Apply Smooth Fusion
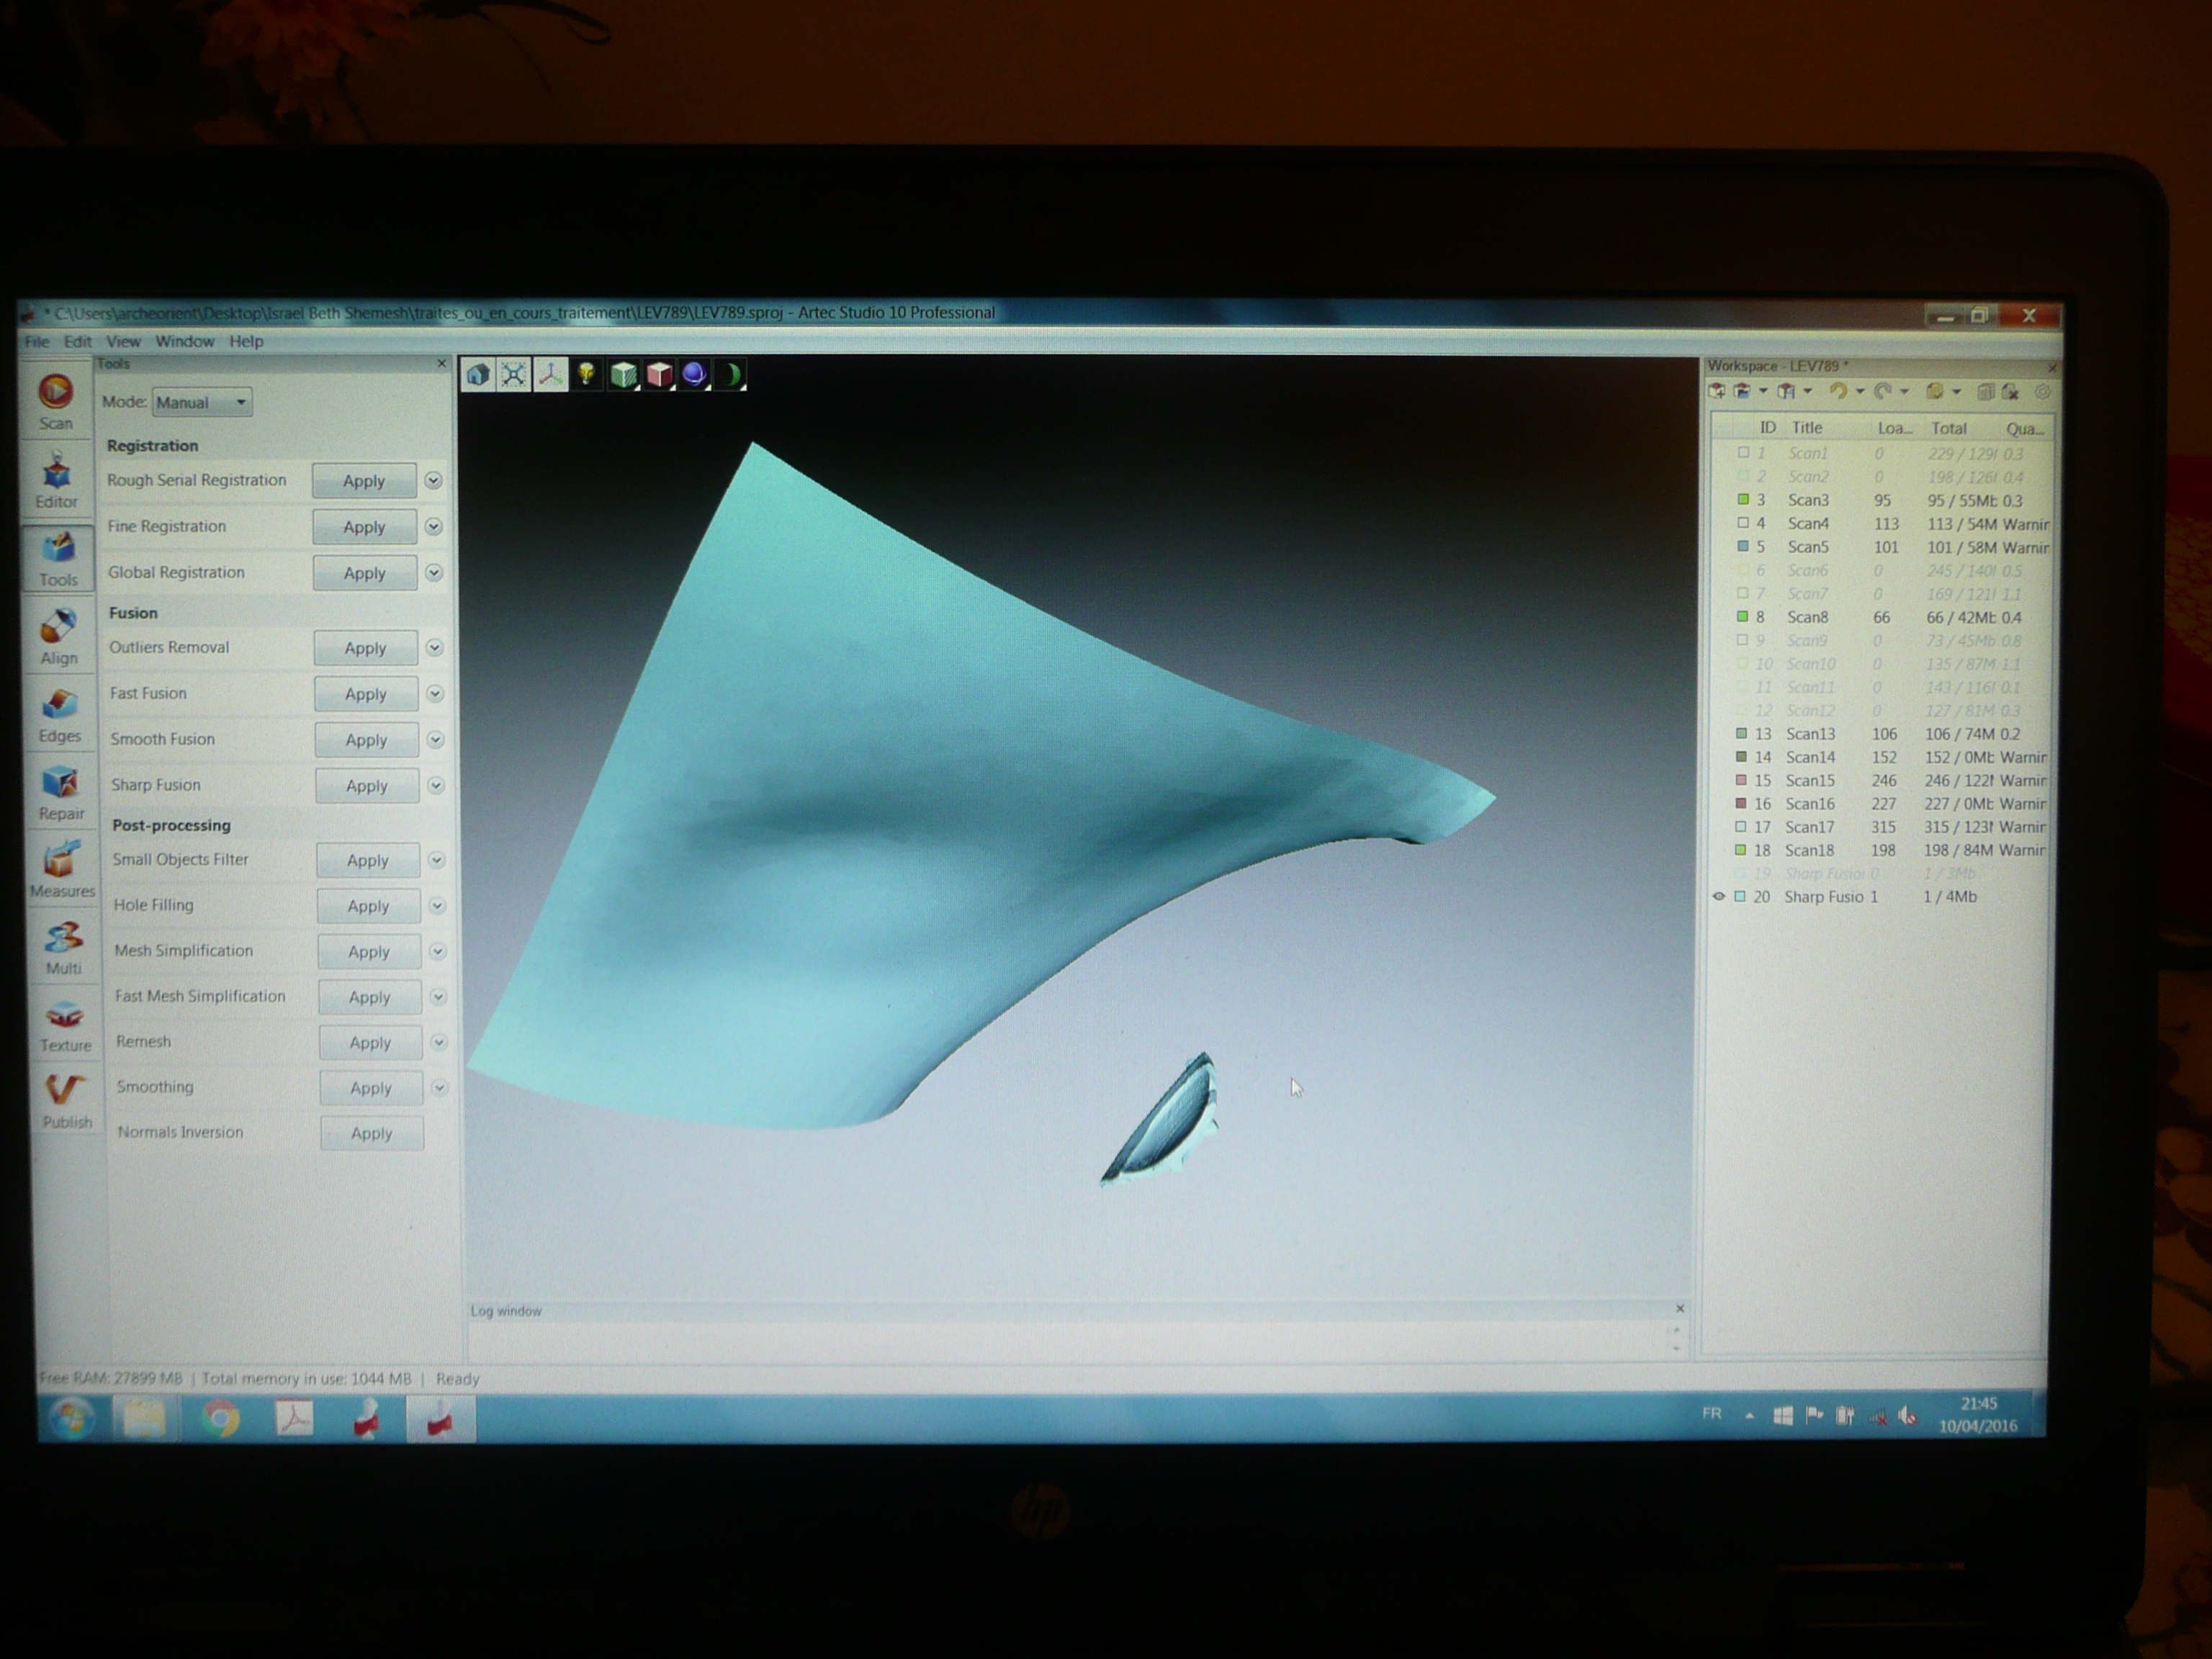This screenshot has width=2212, height=1659. (x=366, y=740)
